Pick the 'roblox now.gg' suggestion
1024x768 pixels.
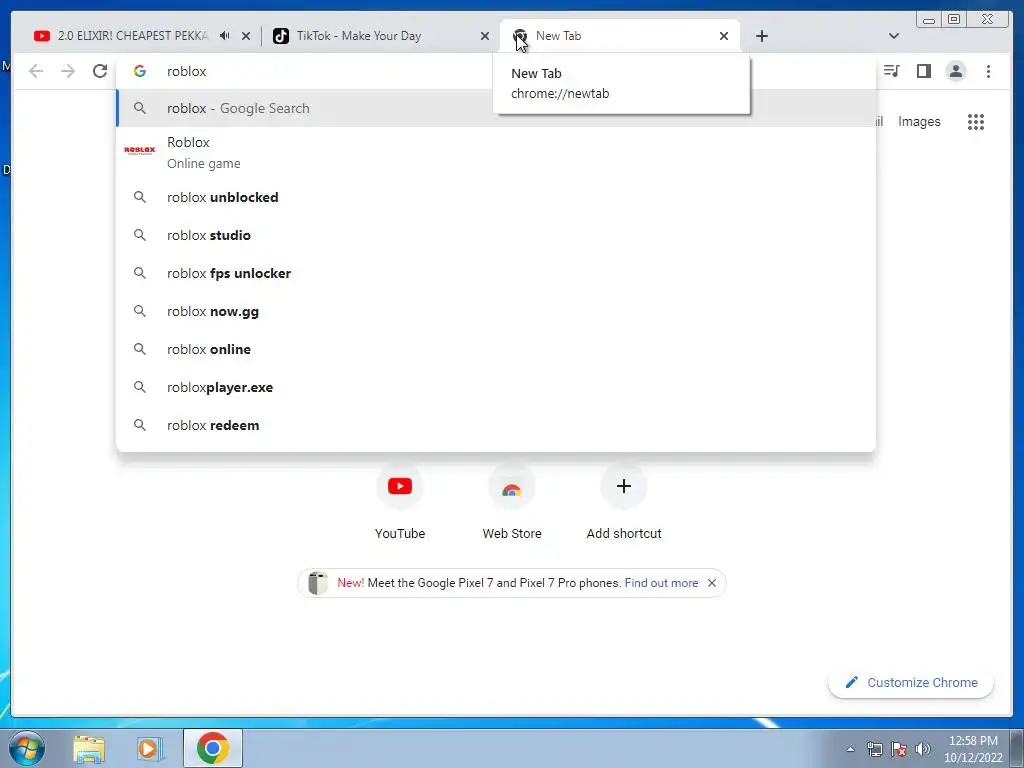[496, 312]
